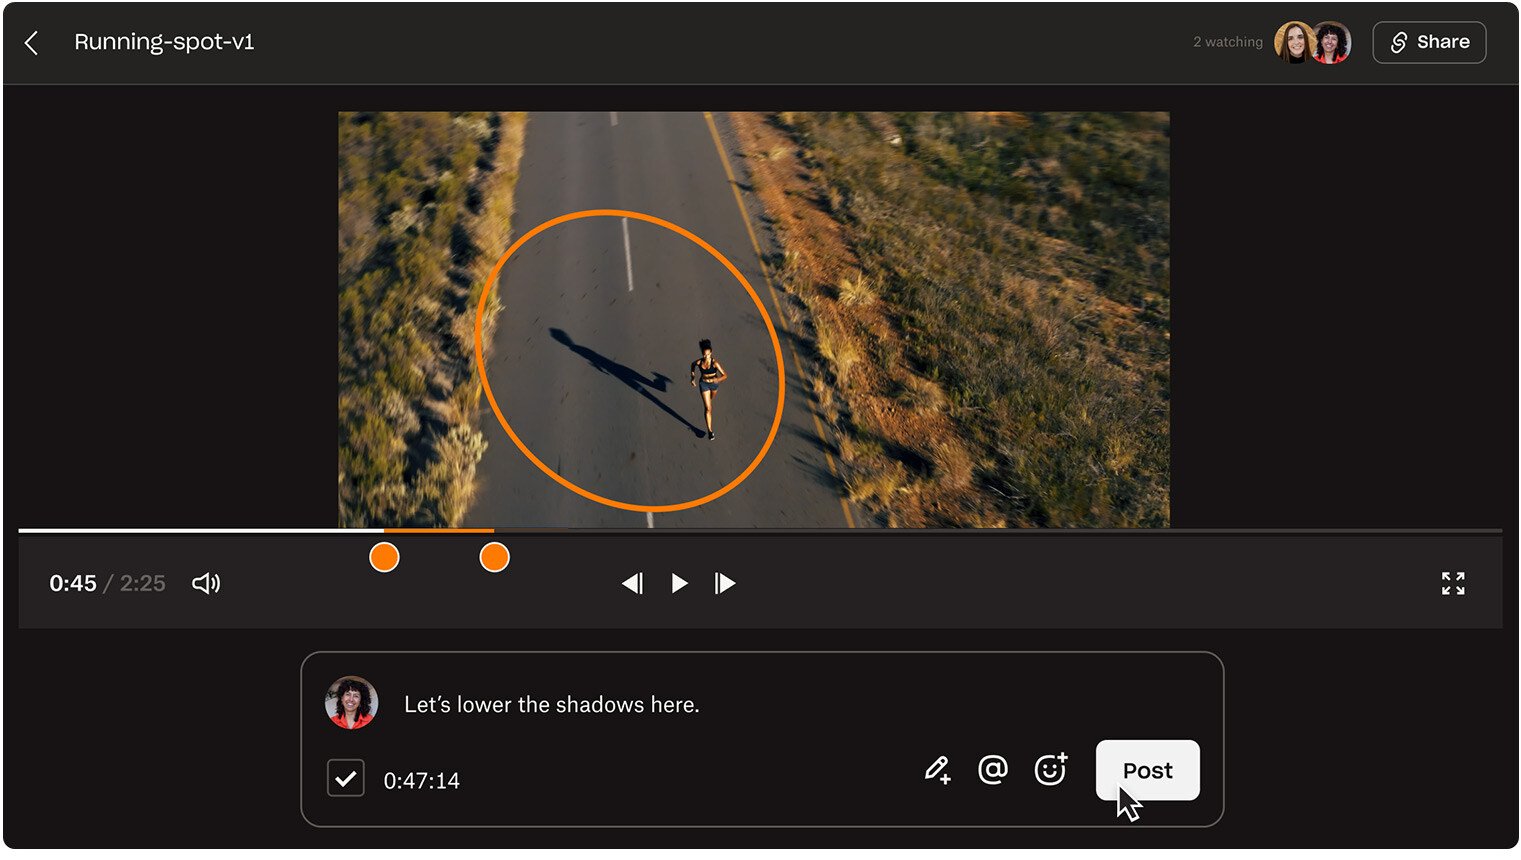Click the comment text field

point(700,705)
